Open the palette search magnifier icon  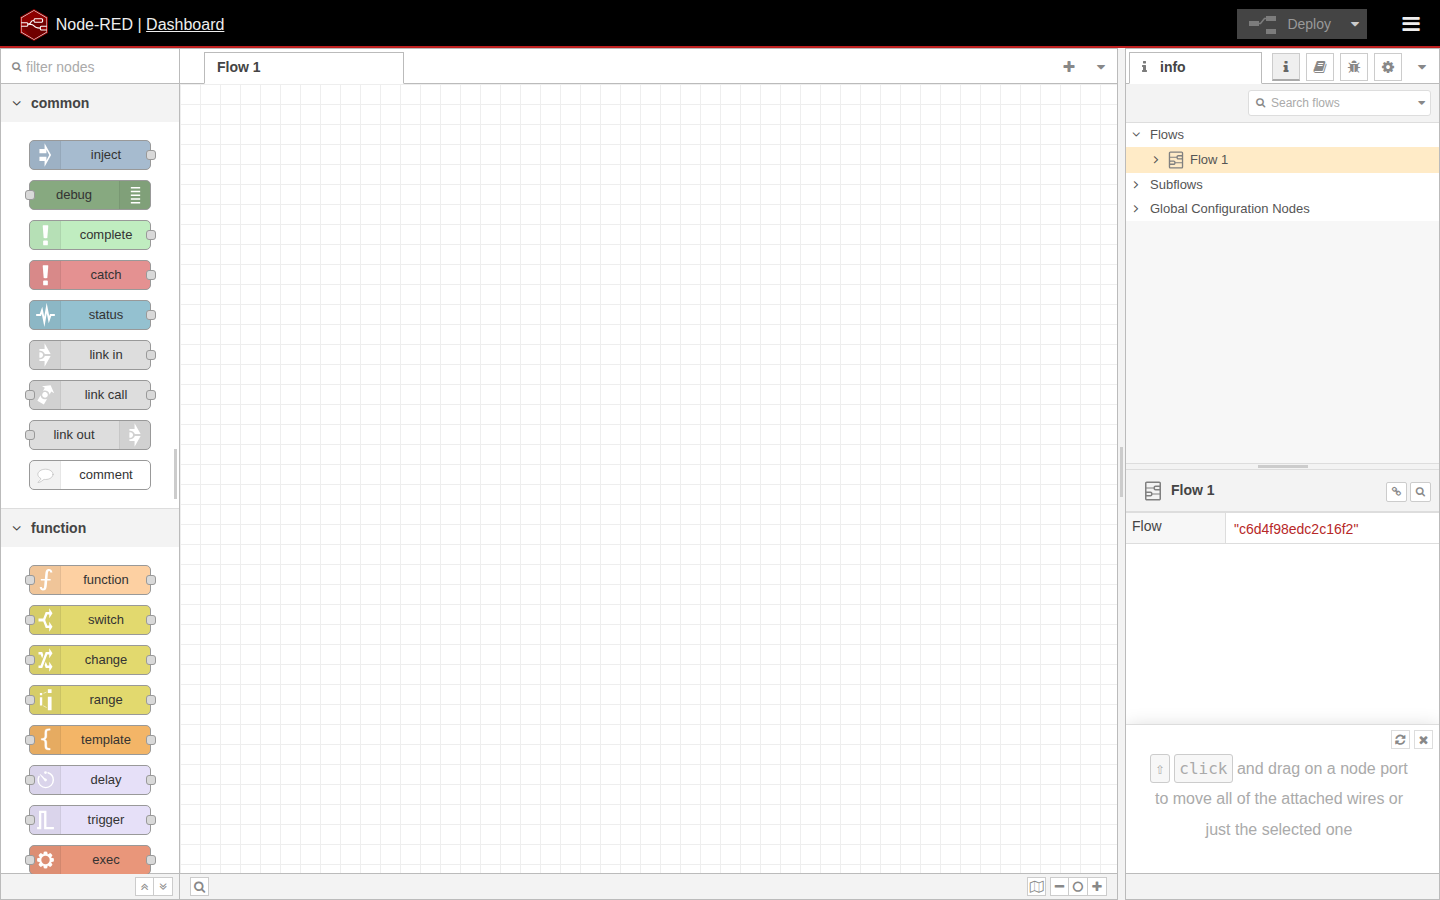[x=199, y=886]
